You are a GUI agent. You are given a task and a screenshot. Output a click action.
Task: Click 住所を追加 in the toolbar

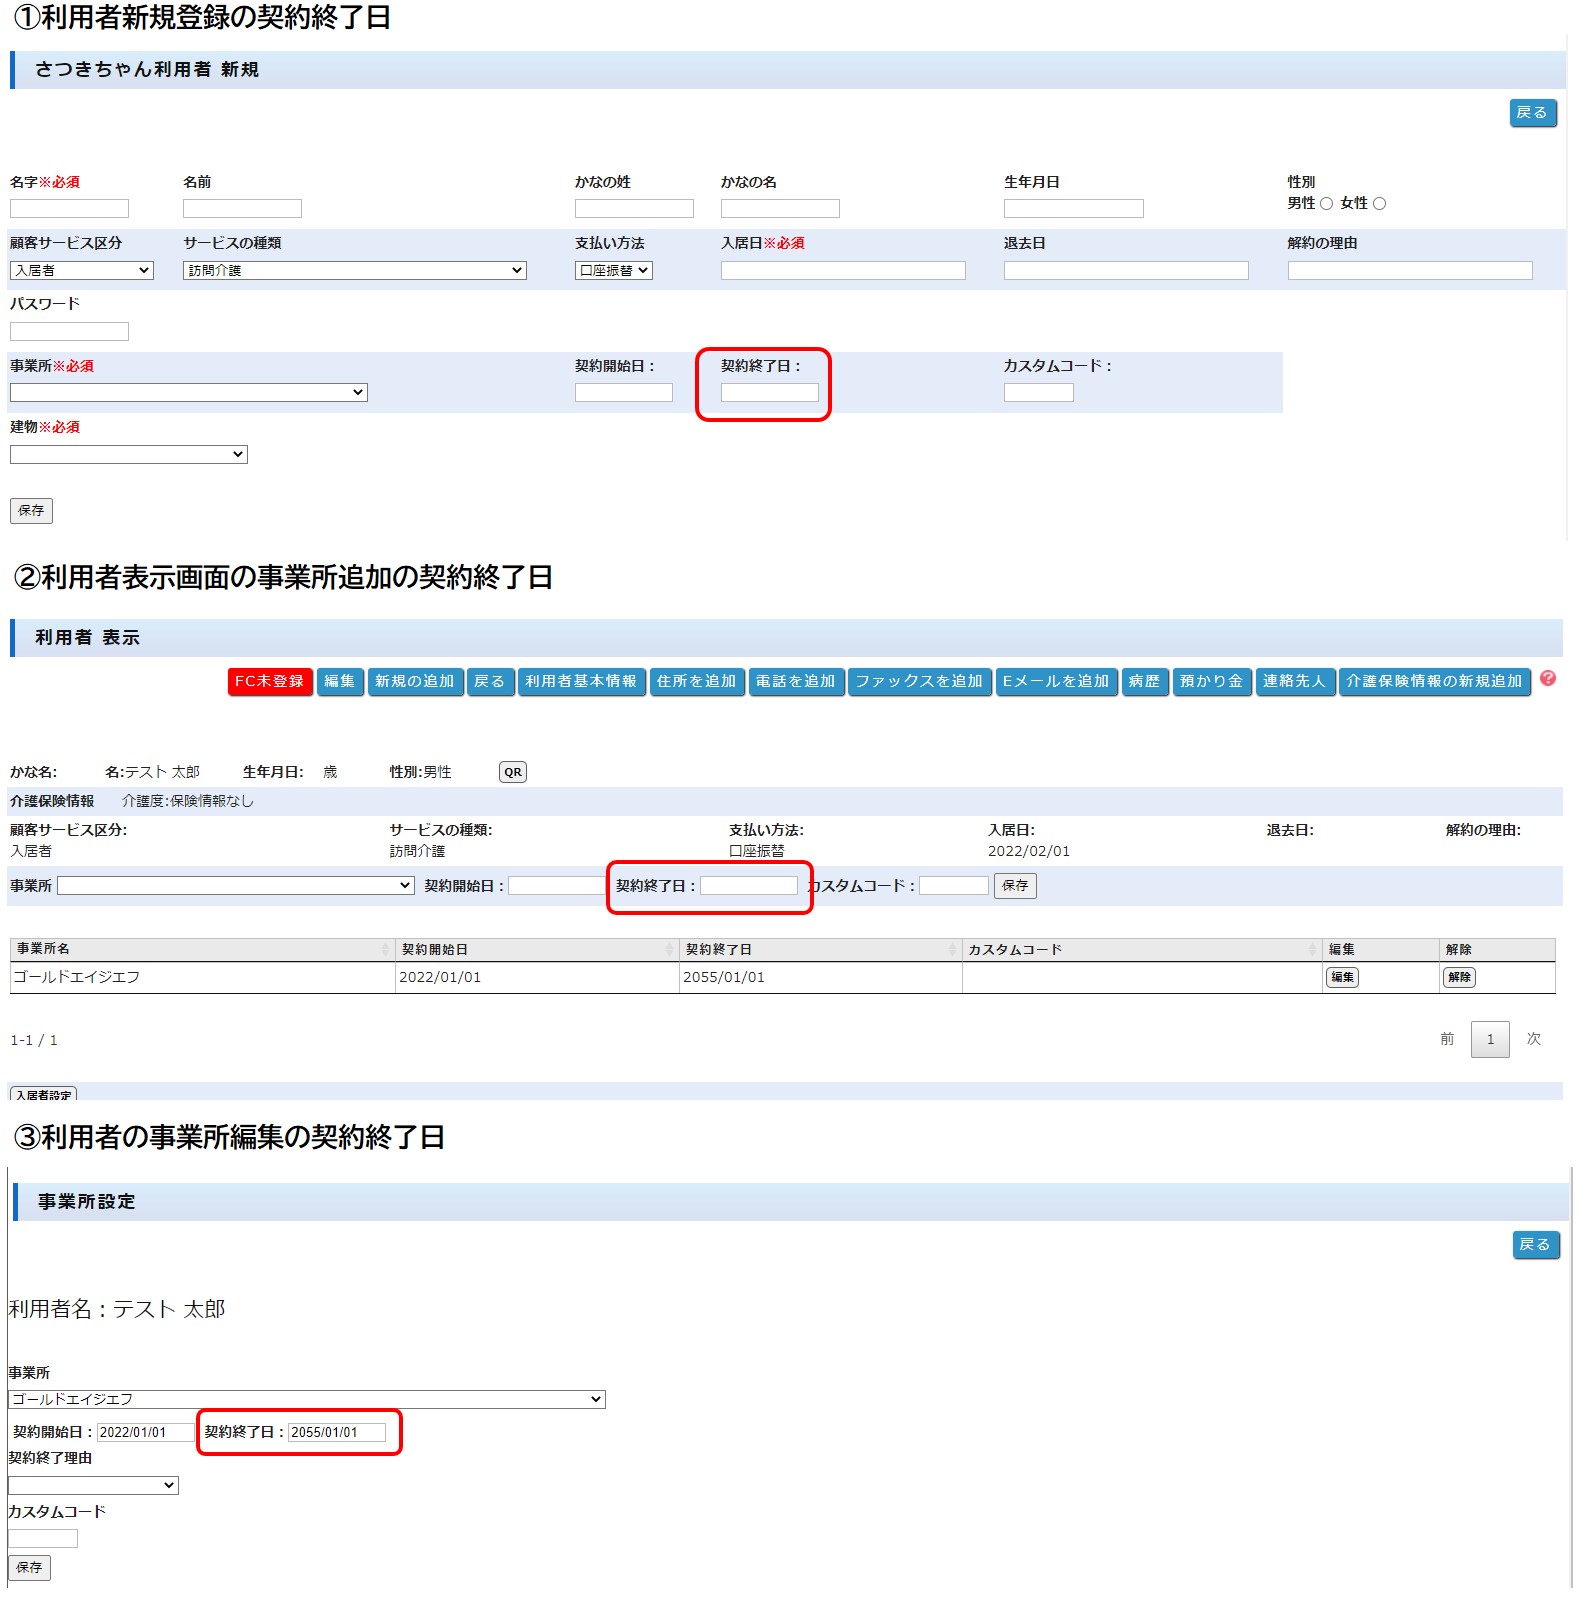click(x=696, y=682)
